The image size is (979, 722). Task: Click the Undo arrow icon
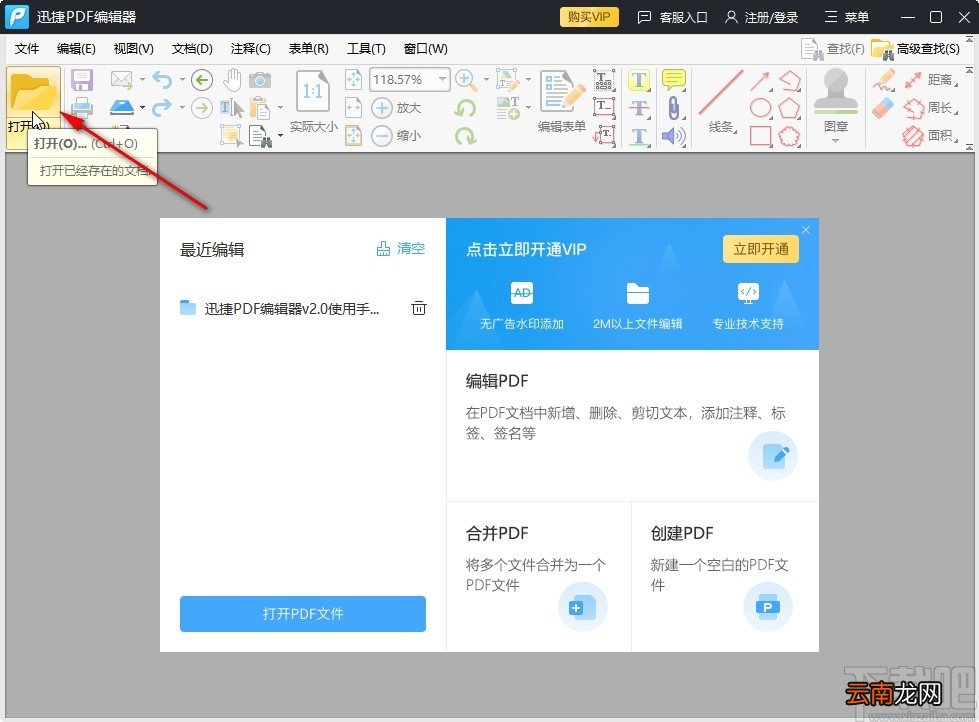click(x=162, y=80)
